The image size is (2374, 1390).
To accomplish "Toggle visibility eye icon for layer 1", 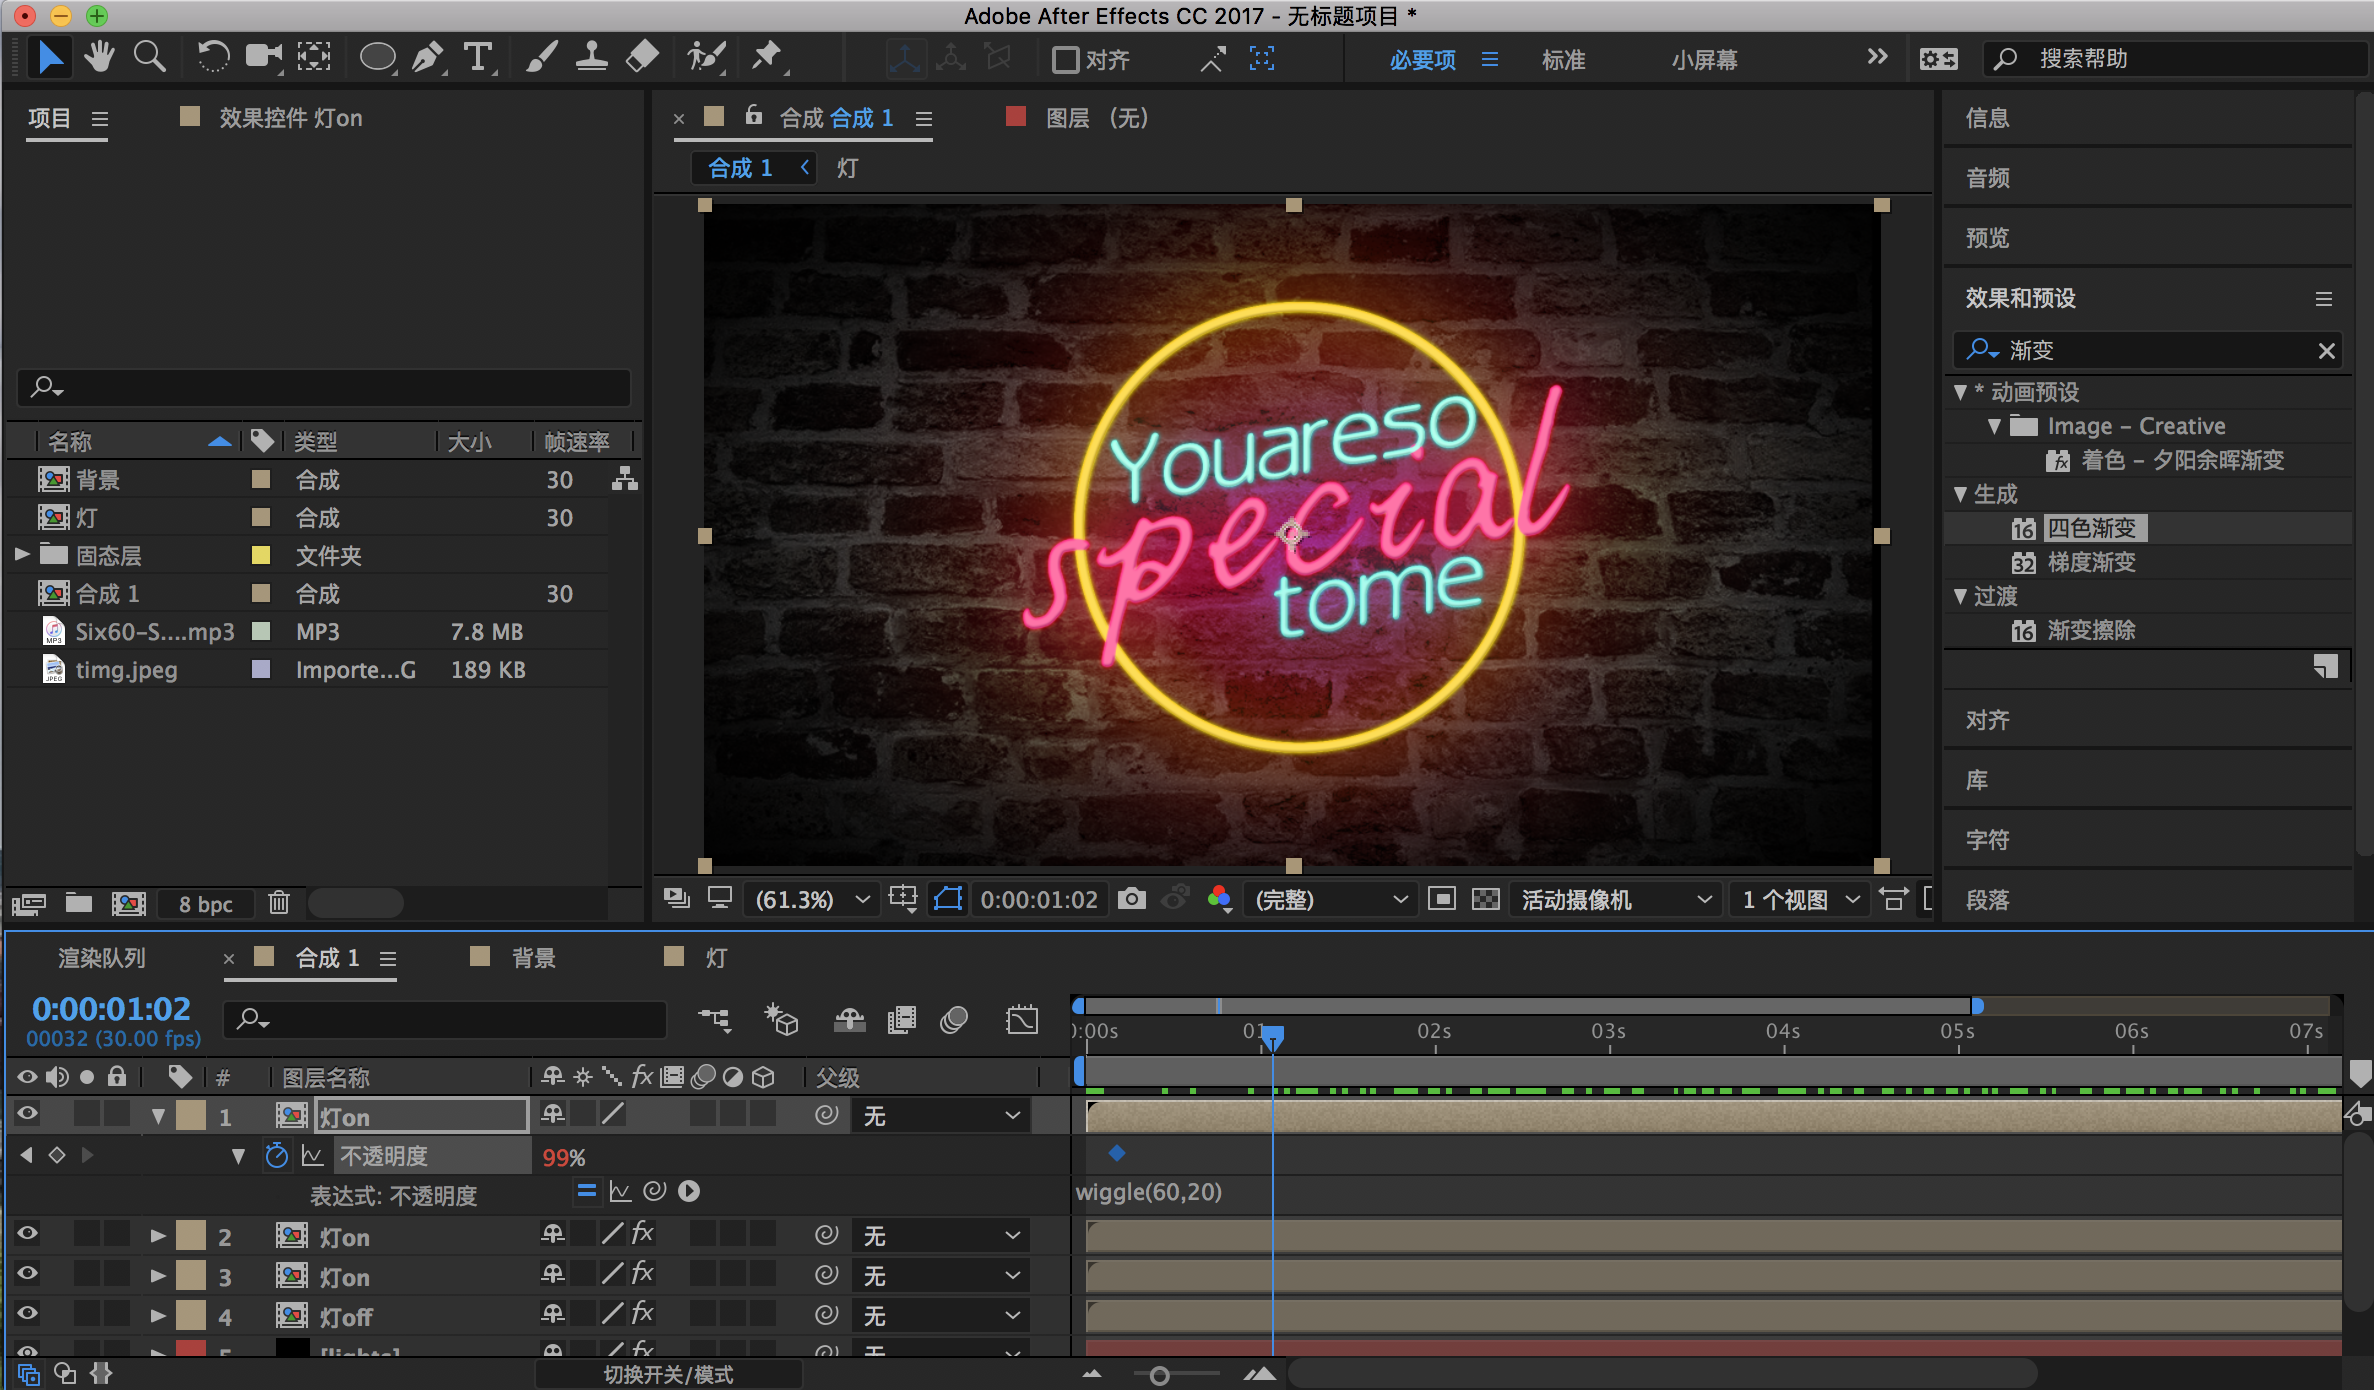I will click(26, 1117).
